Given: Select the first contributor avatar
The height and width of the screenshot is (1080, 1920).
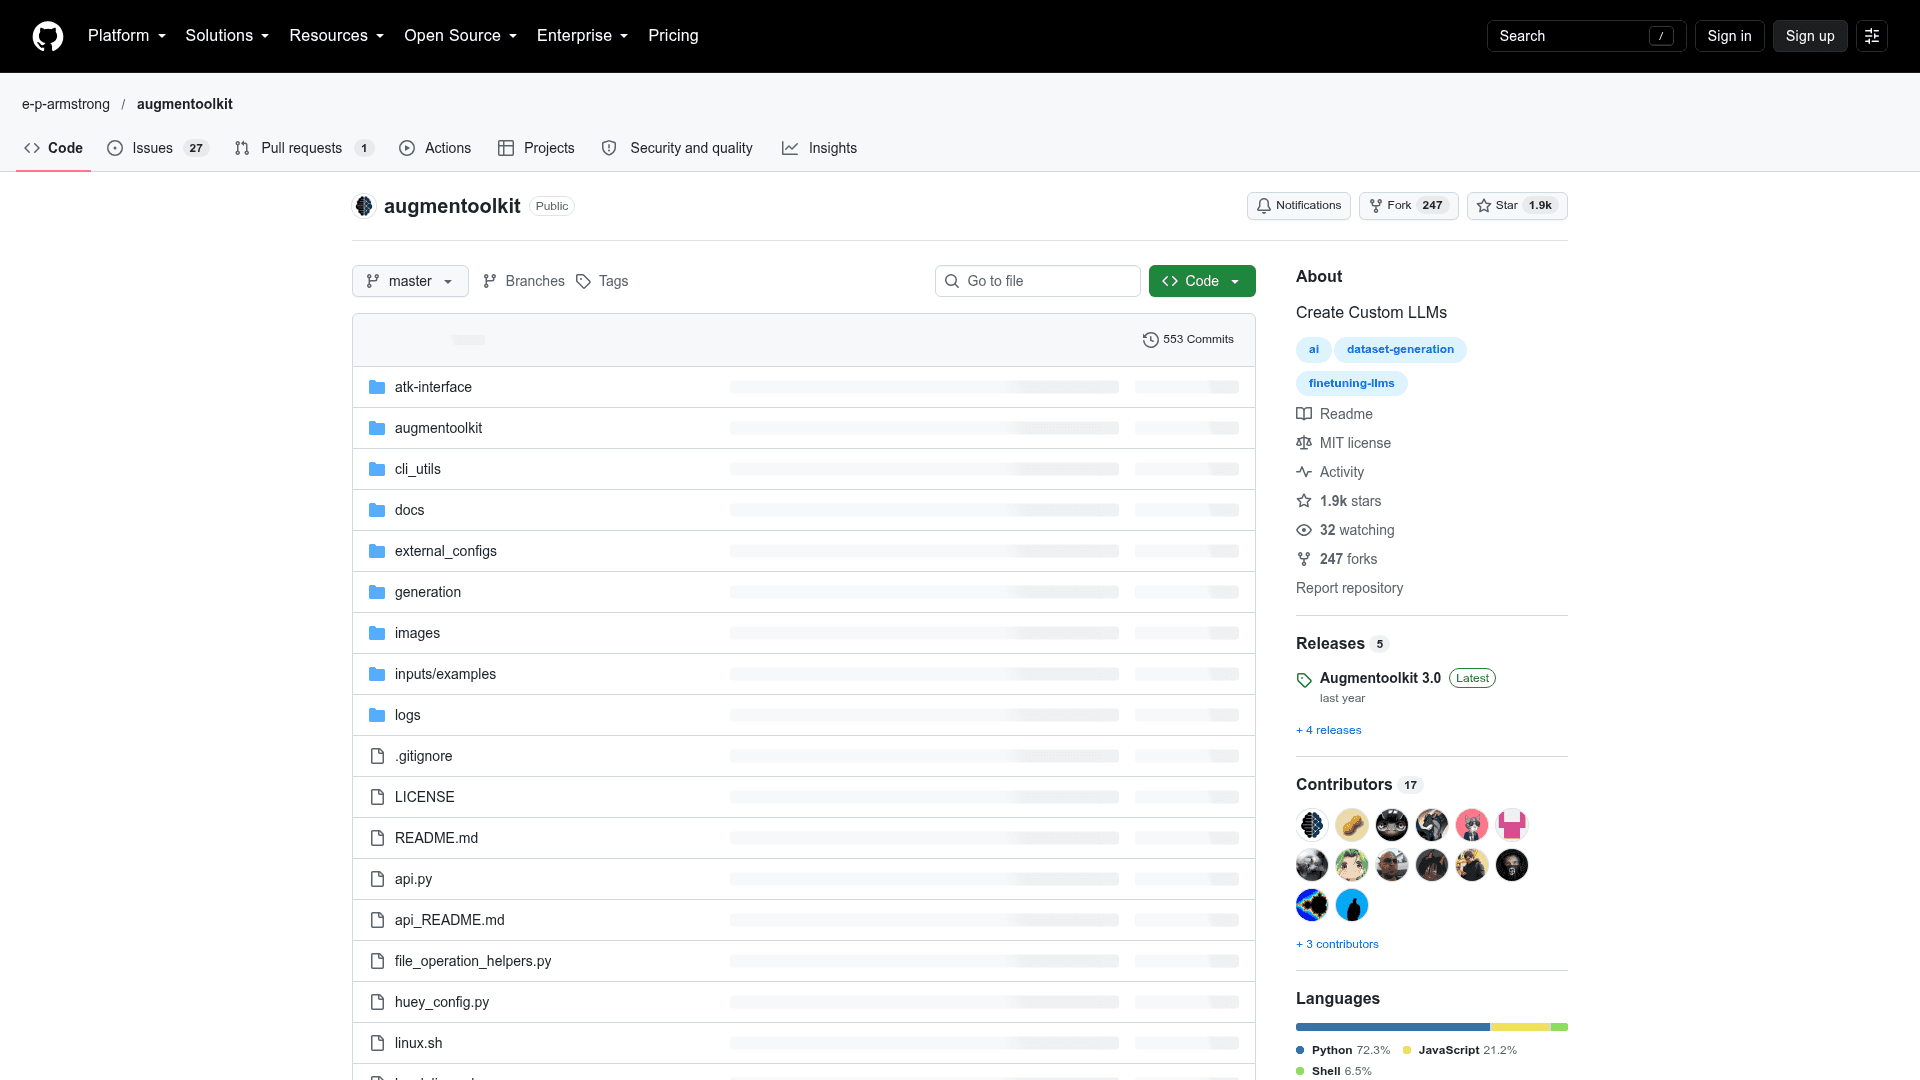Looking at the screenshot, I should pos(1312,825).
